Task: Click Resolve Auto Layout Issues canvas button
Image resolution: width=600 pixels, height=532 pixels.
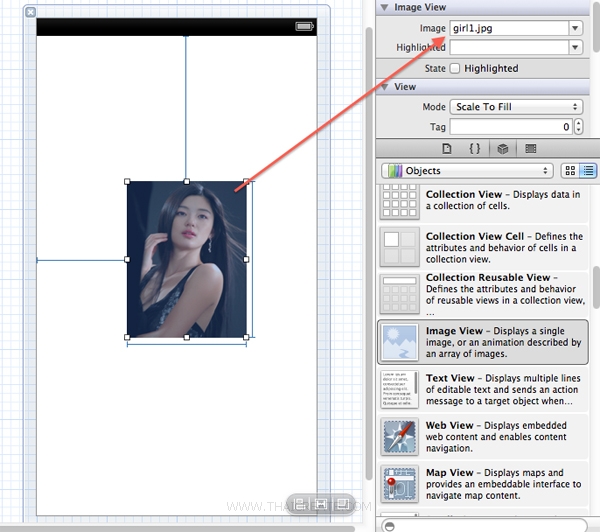Action: pyautogui.click(x=342, y=504)
